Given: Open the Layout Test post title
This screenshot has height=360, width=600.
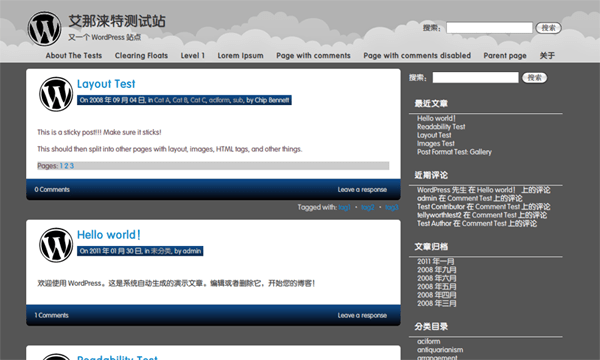Looking at the screenshot, I should 106,84.
